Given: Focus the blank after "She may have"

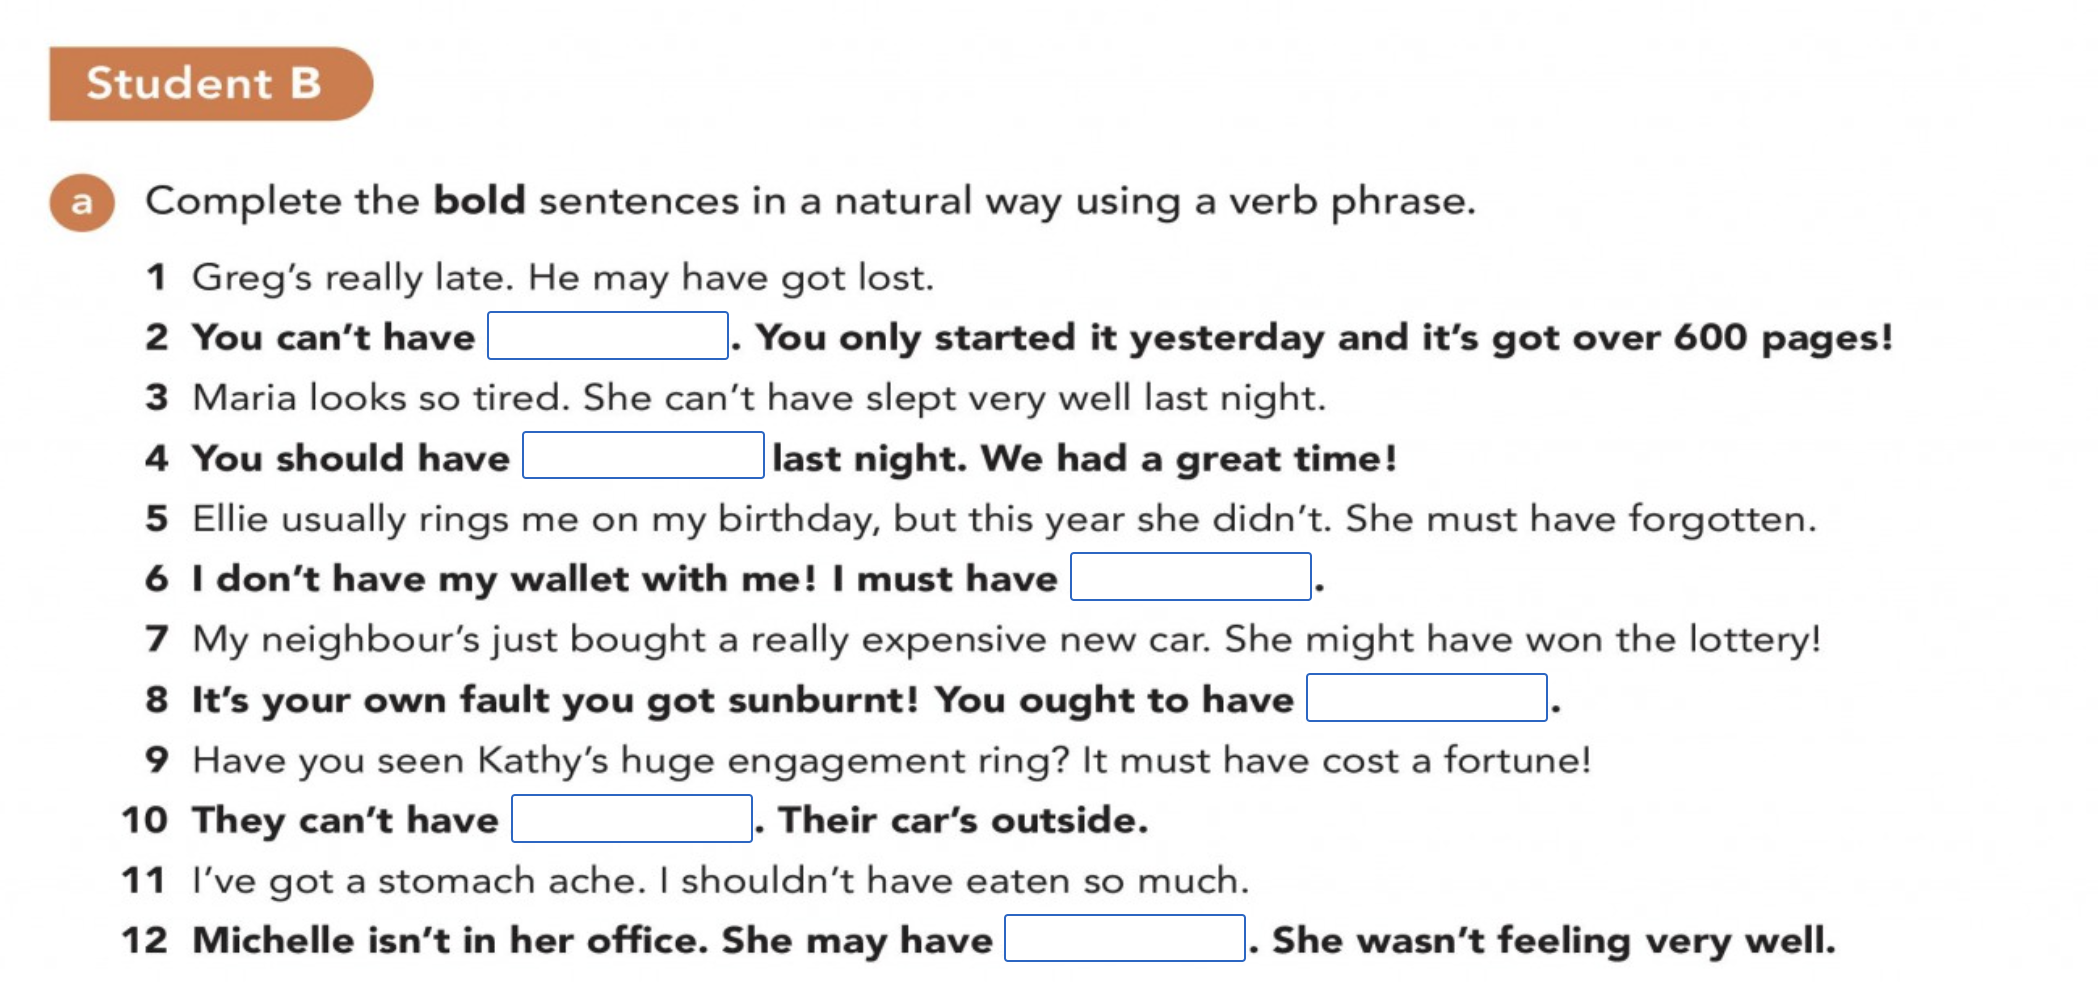Looking at the screenshot, I should click(x=1124, y=939).
